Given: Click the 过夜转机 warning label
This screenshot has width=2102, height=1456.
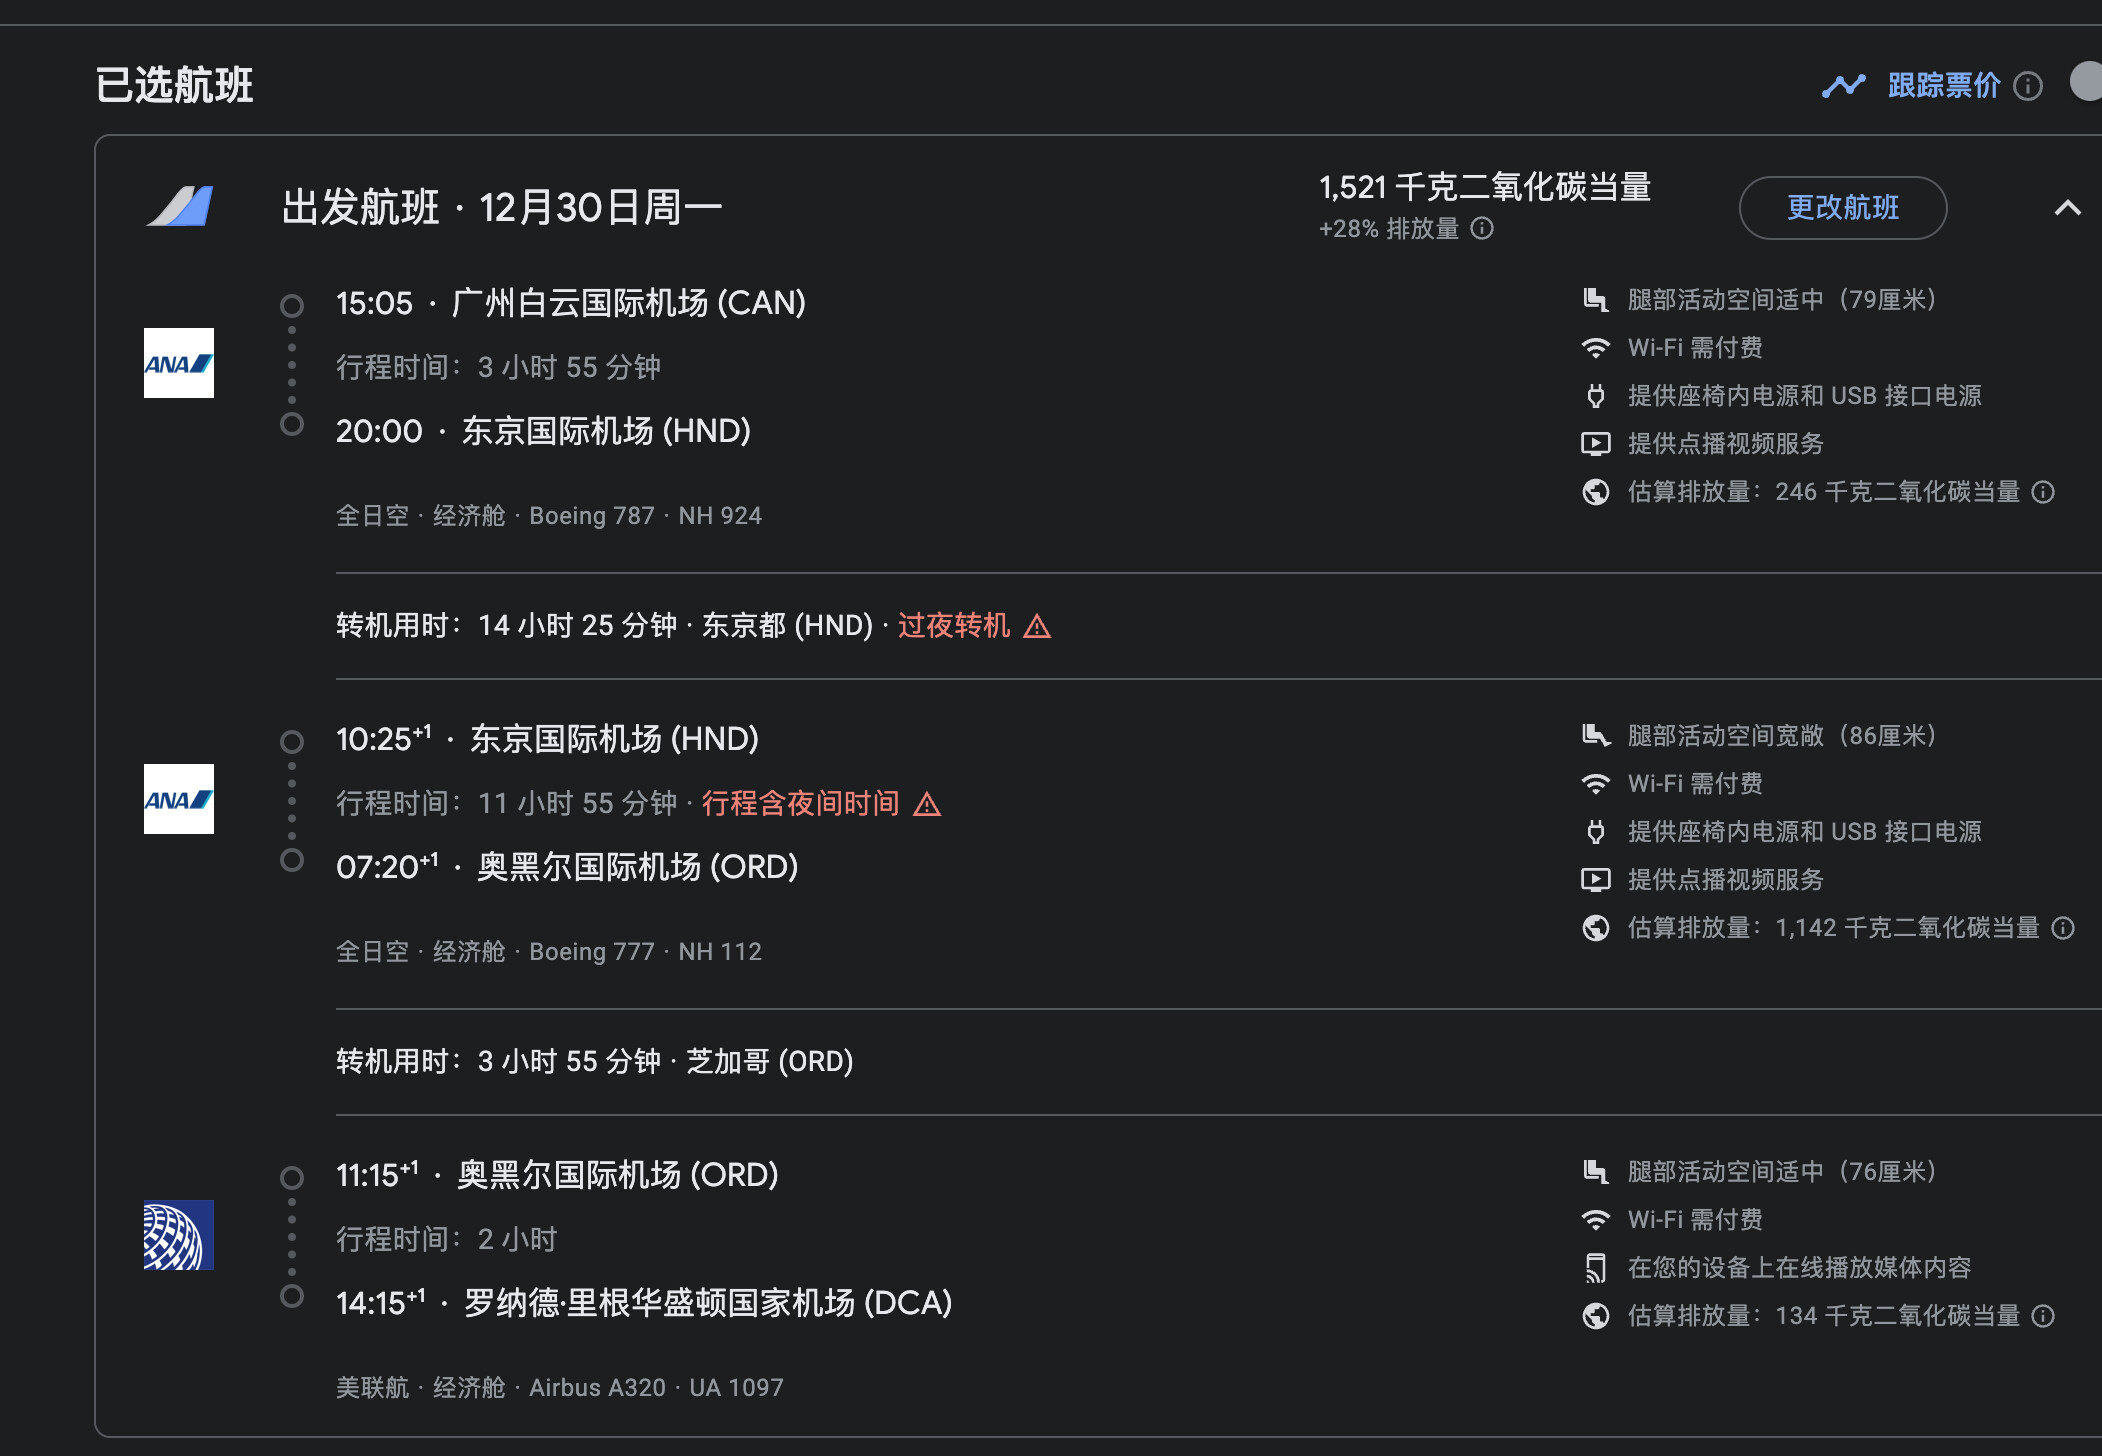Looking at the screenshot, I should click(953, 626).
